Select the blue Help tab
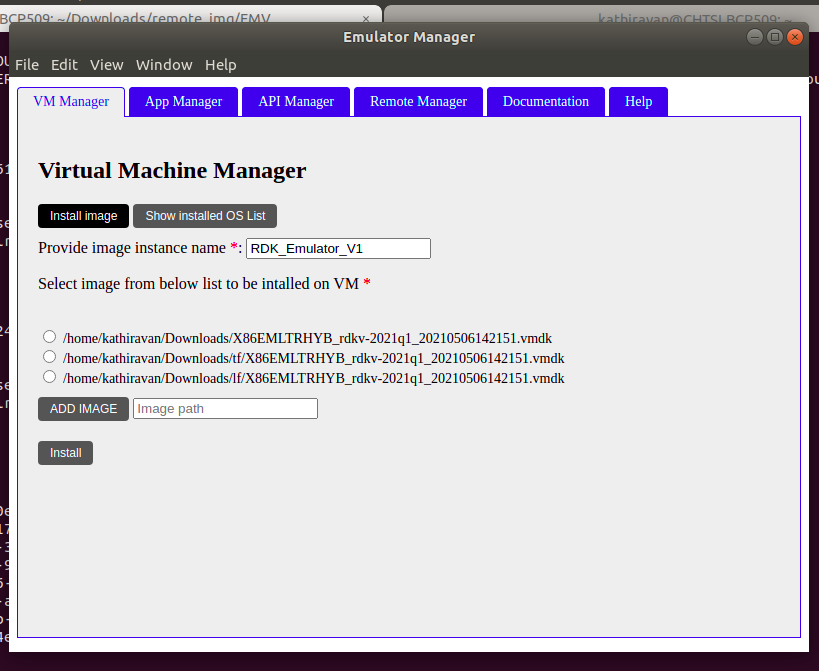This screenshot has width=819, height=671. tap(638, 101)
